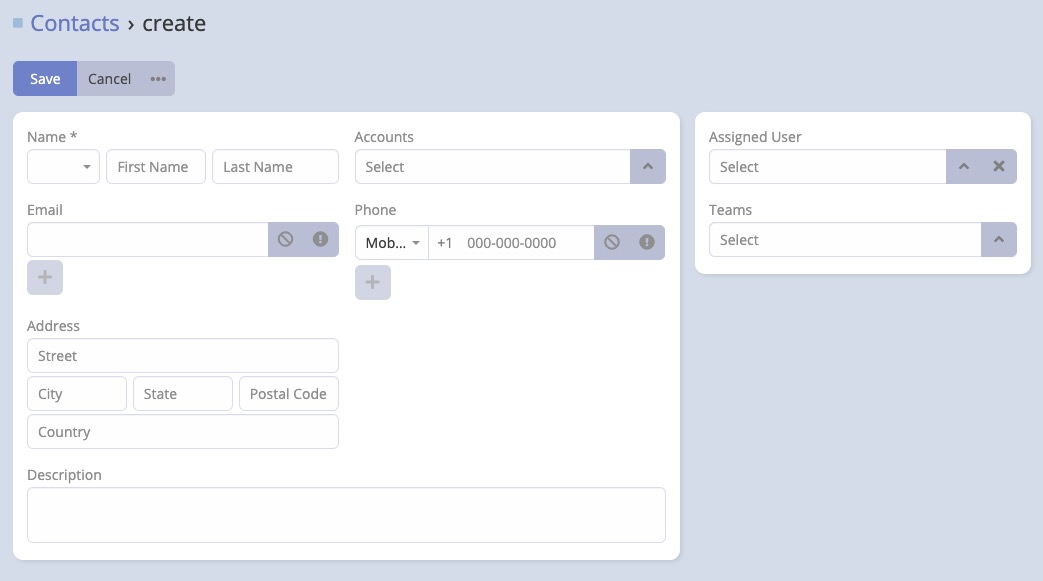Toggle the opted-out icon next to Phone
The height and width of the screenshot is (581, 1043).
click(x=610, y=242)
